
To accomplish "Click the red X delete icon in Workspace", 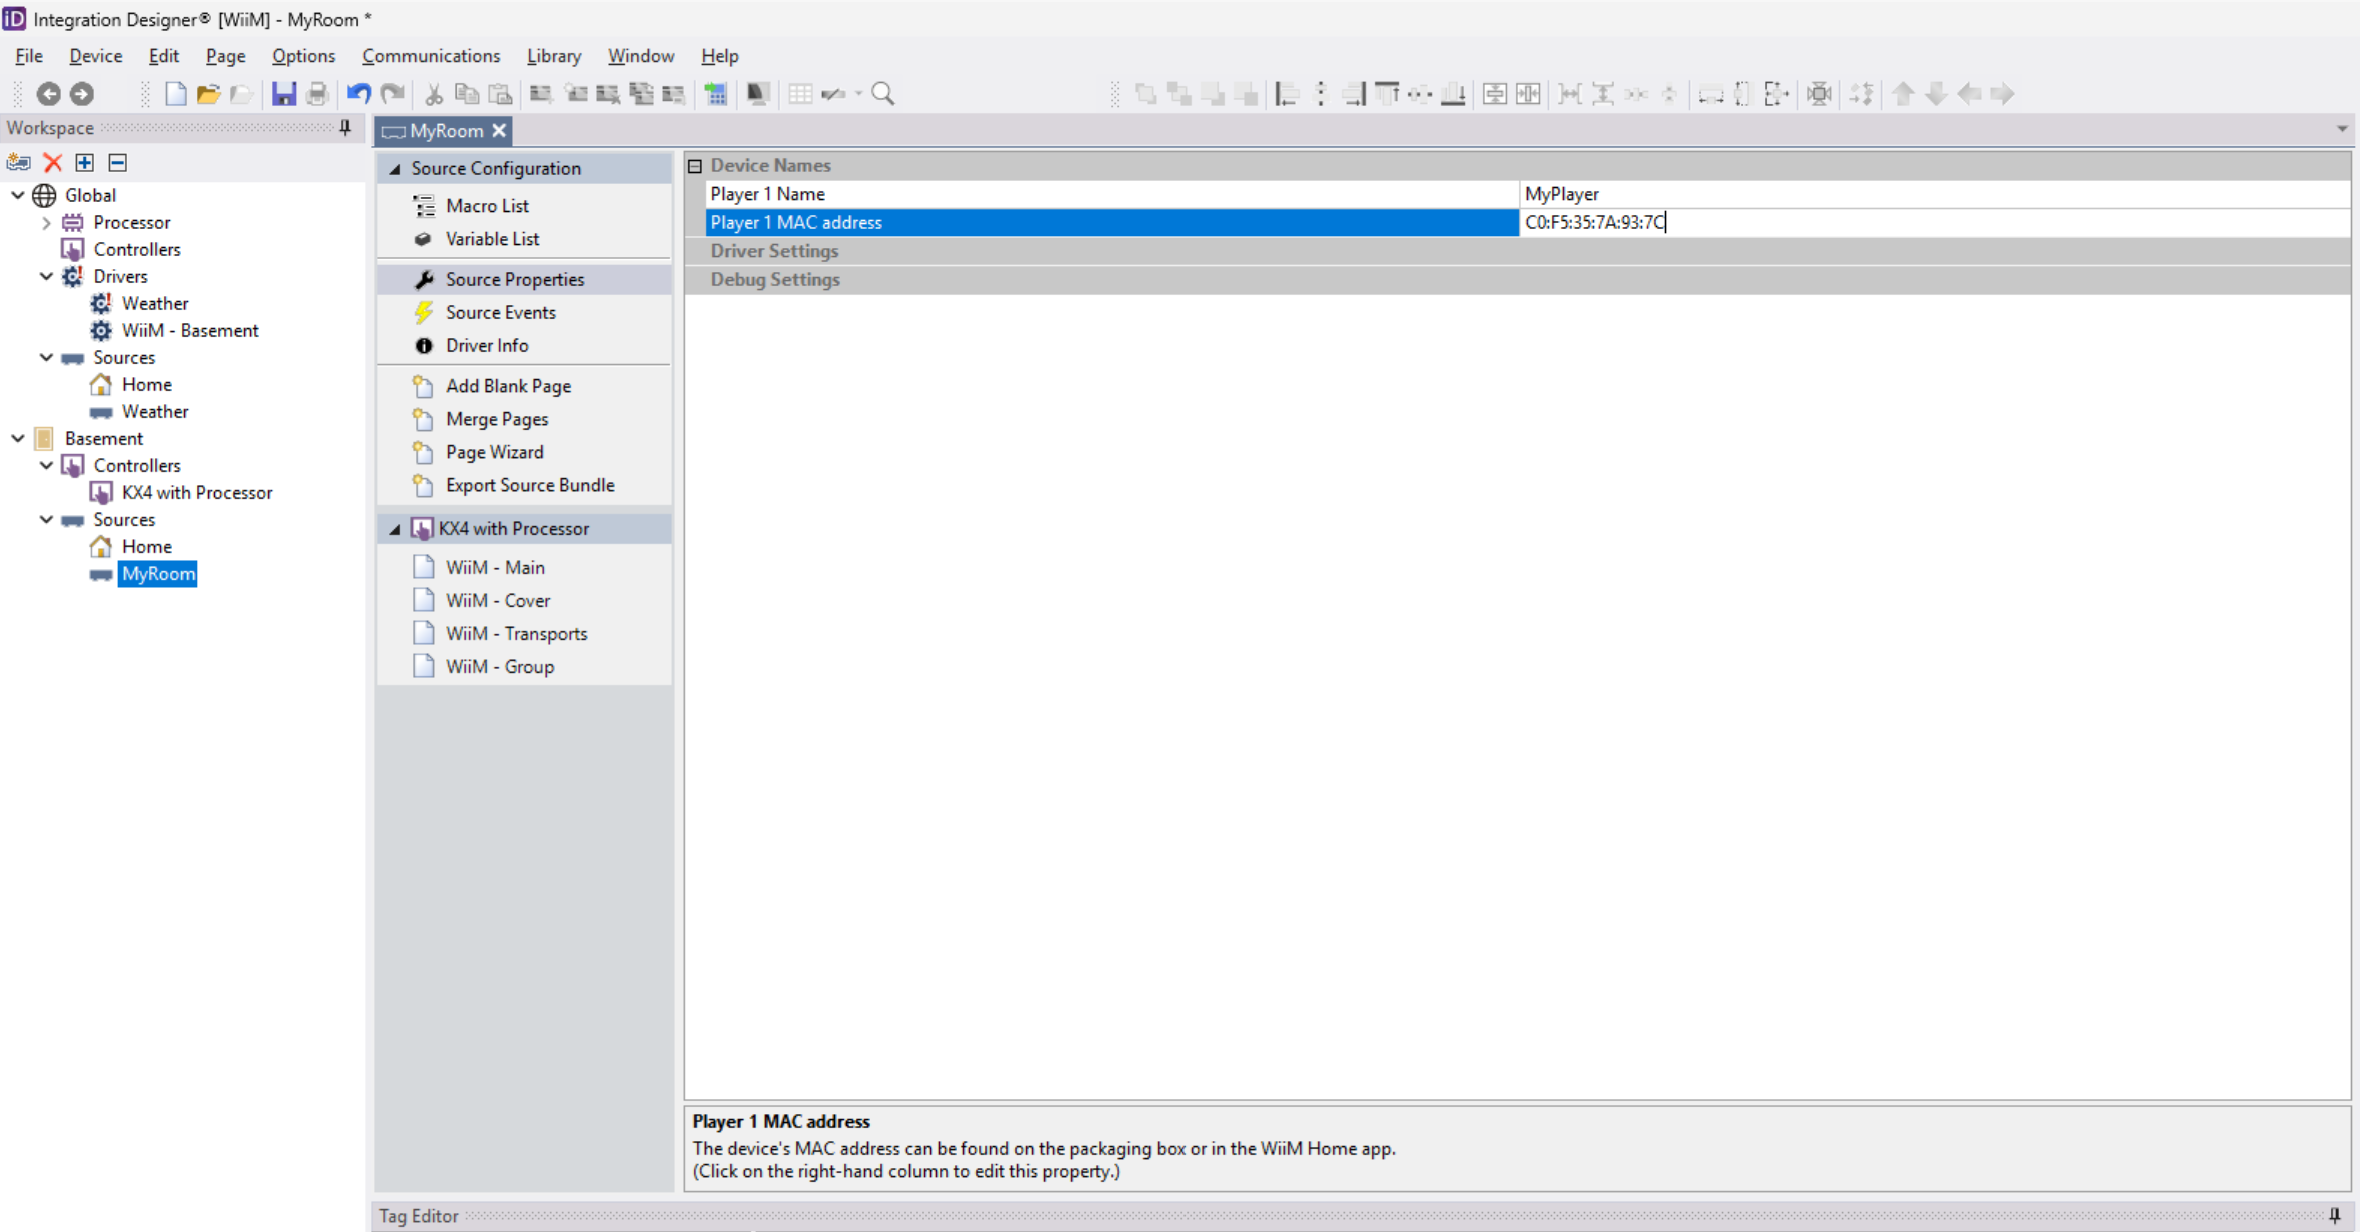I will click(53, 162).
